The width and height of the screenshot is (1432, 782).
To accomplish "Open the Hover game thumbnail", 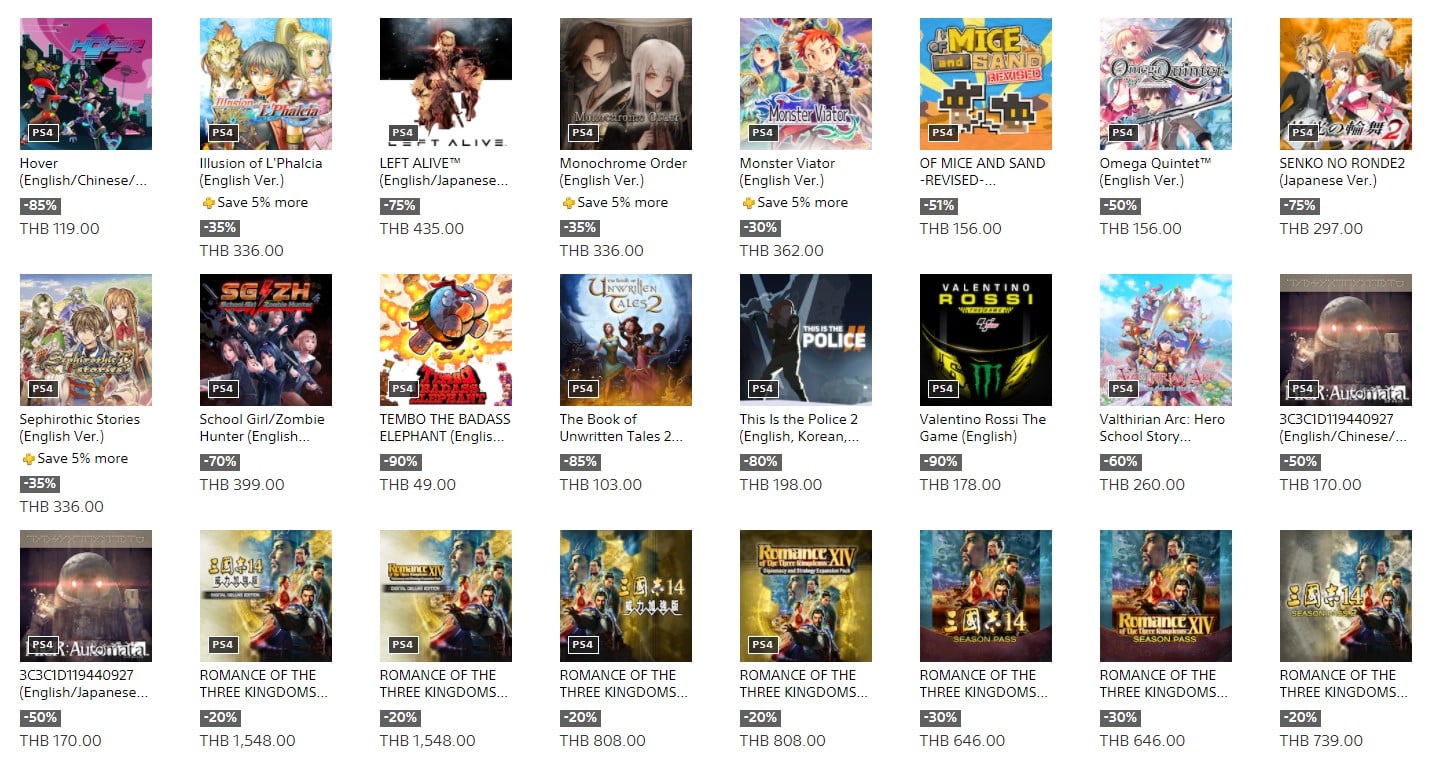I will click(x=86, y=84).
